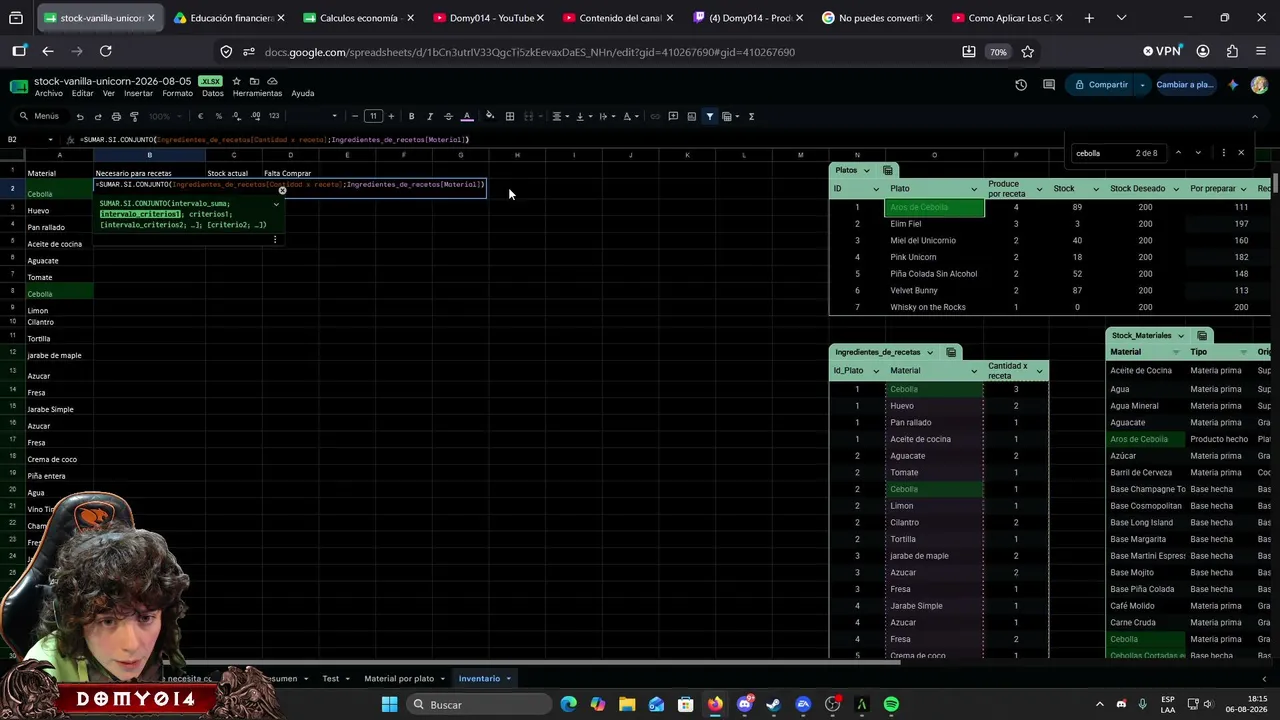Toggle bold formatting
Screen dimensions: 1280x720
(411, 116)
